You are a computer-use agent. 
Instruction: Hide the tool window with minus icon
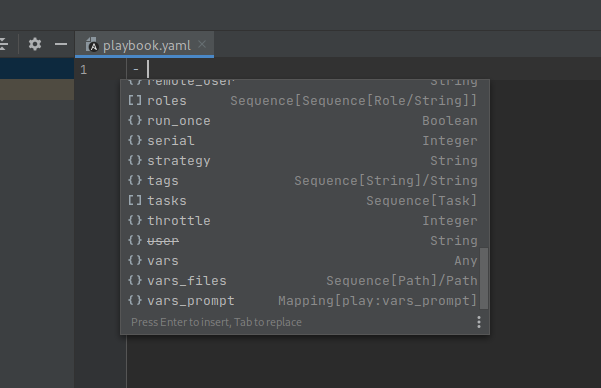pyautogui.click(x=61, y=44)
